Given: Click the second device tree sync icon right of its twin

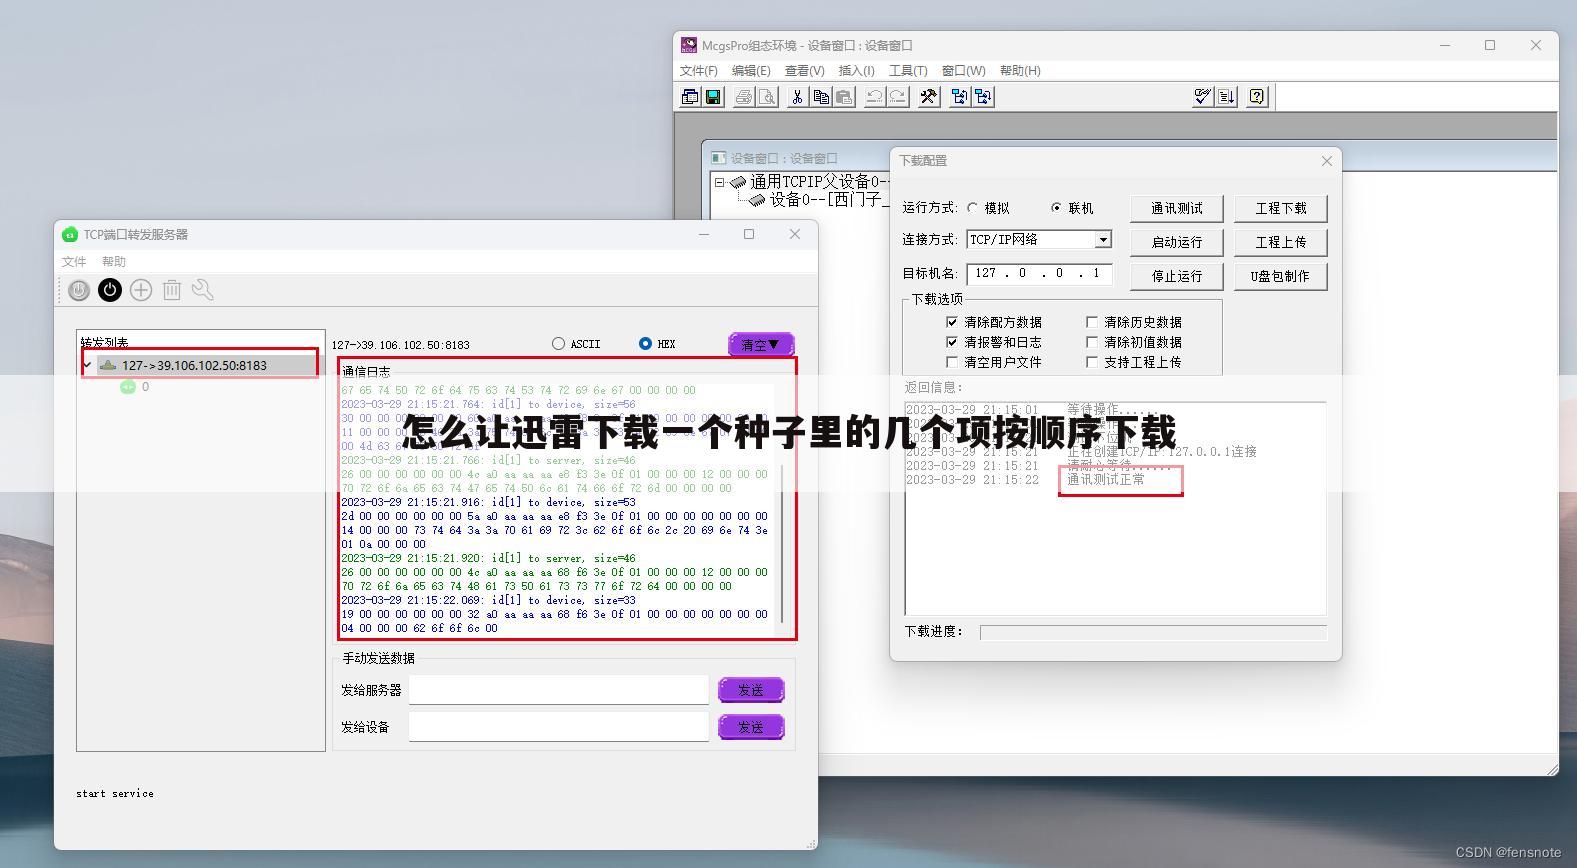Looking at the screenshot, I should [x=983, y=97].
